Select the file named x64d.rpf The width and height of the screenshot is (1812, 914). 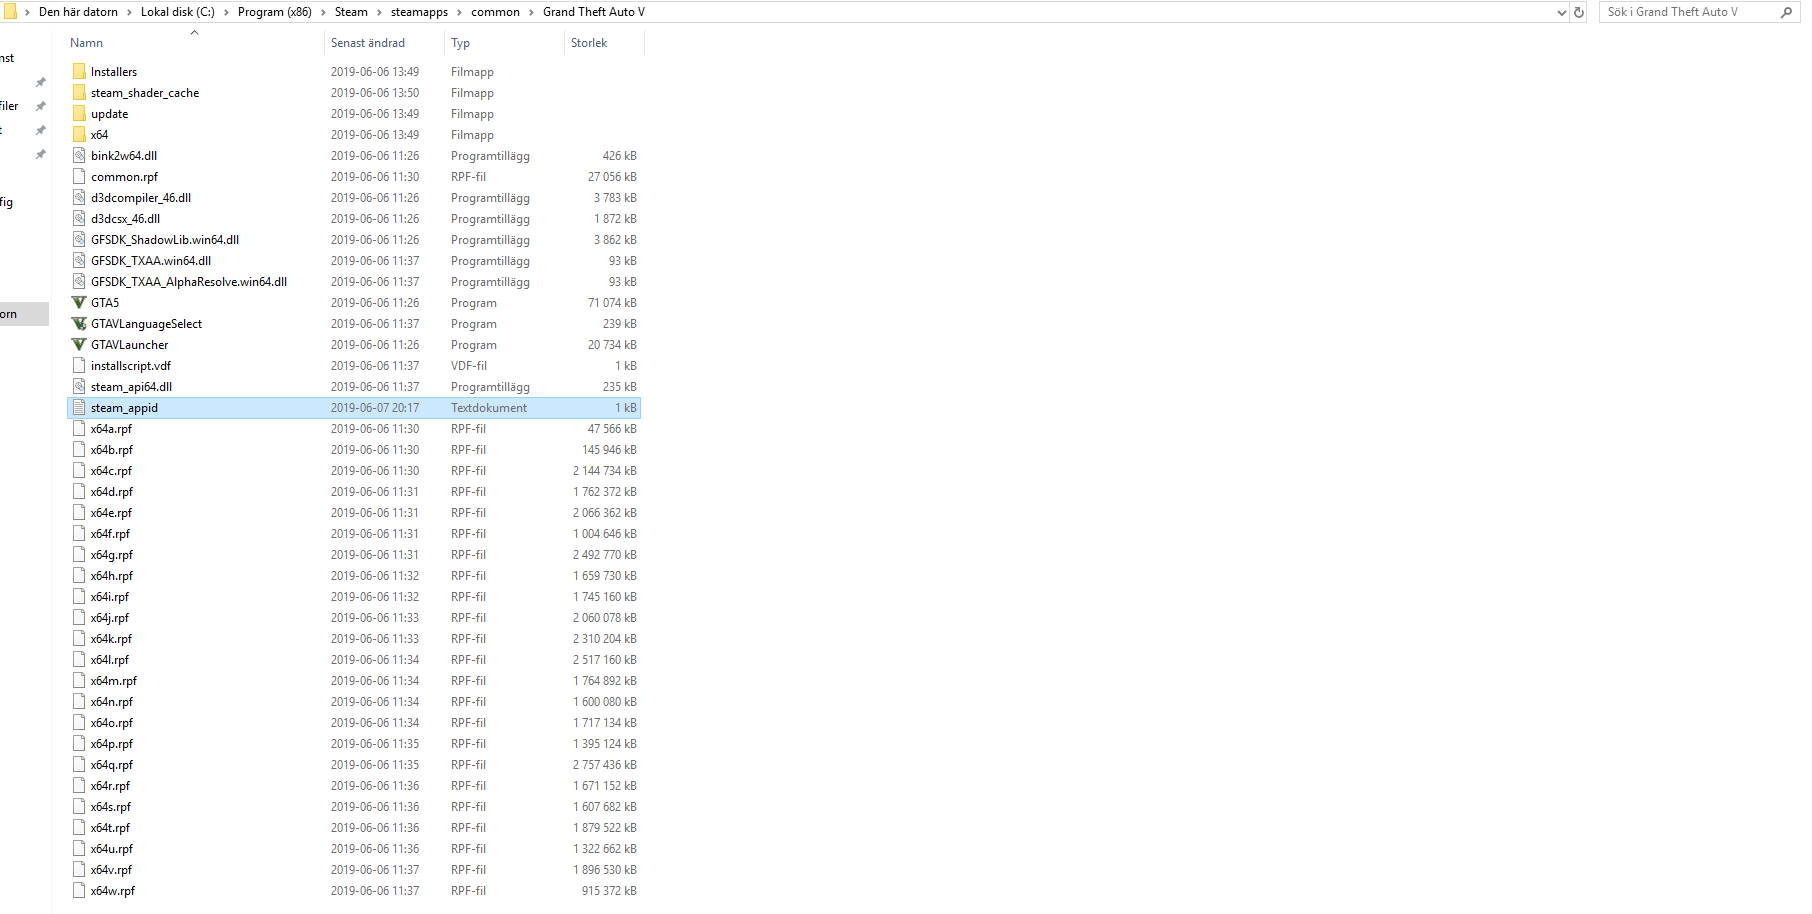[x=111, y=492]
